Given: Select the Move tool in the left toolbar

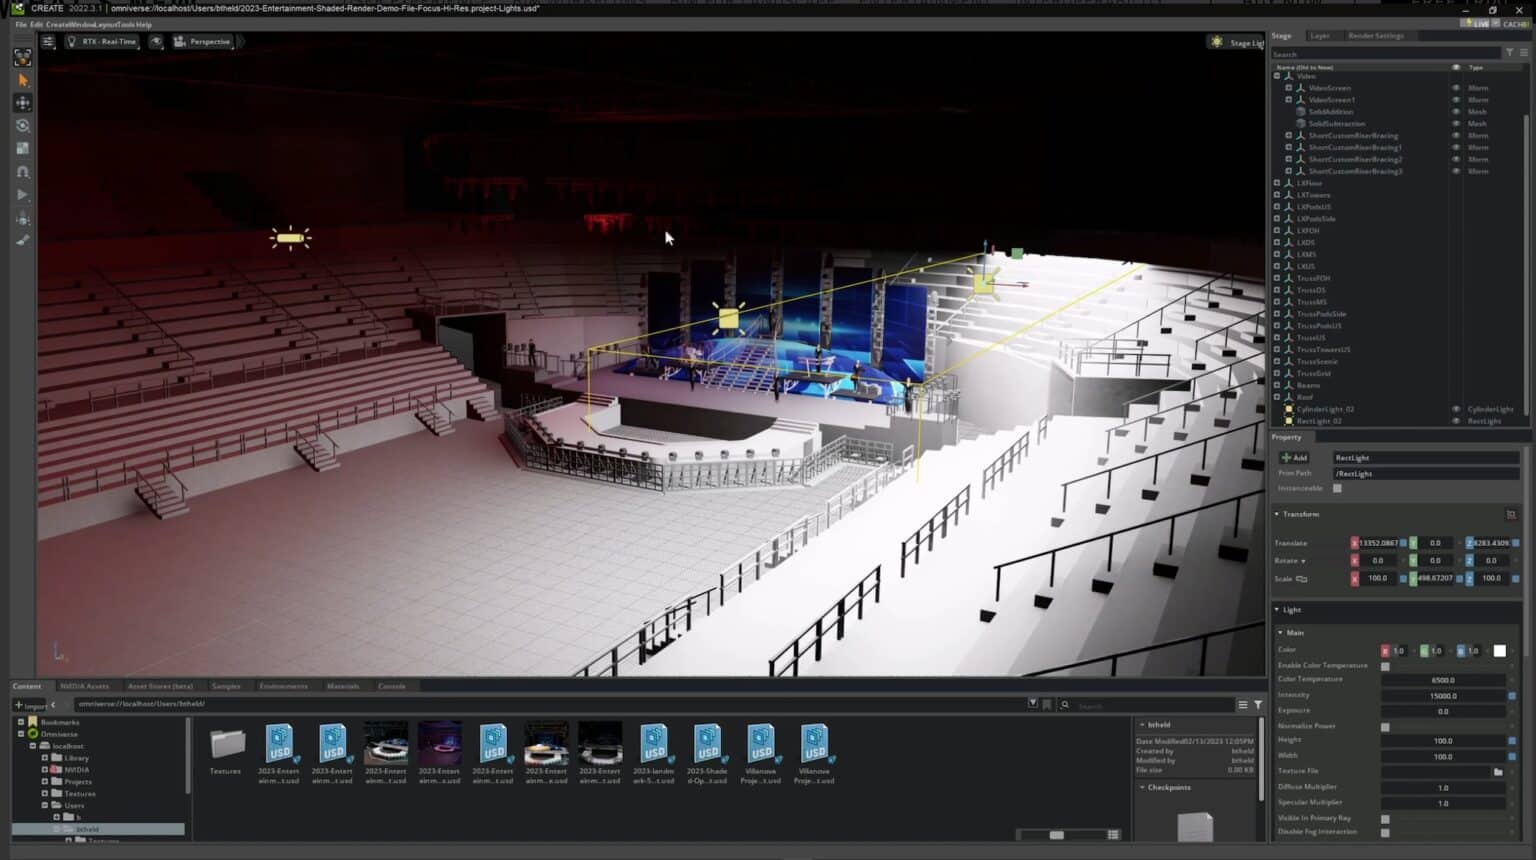Looking at the screenshot, I should click(x=22, y=102).
